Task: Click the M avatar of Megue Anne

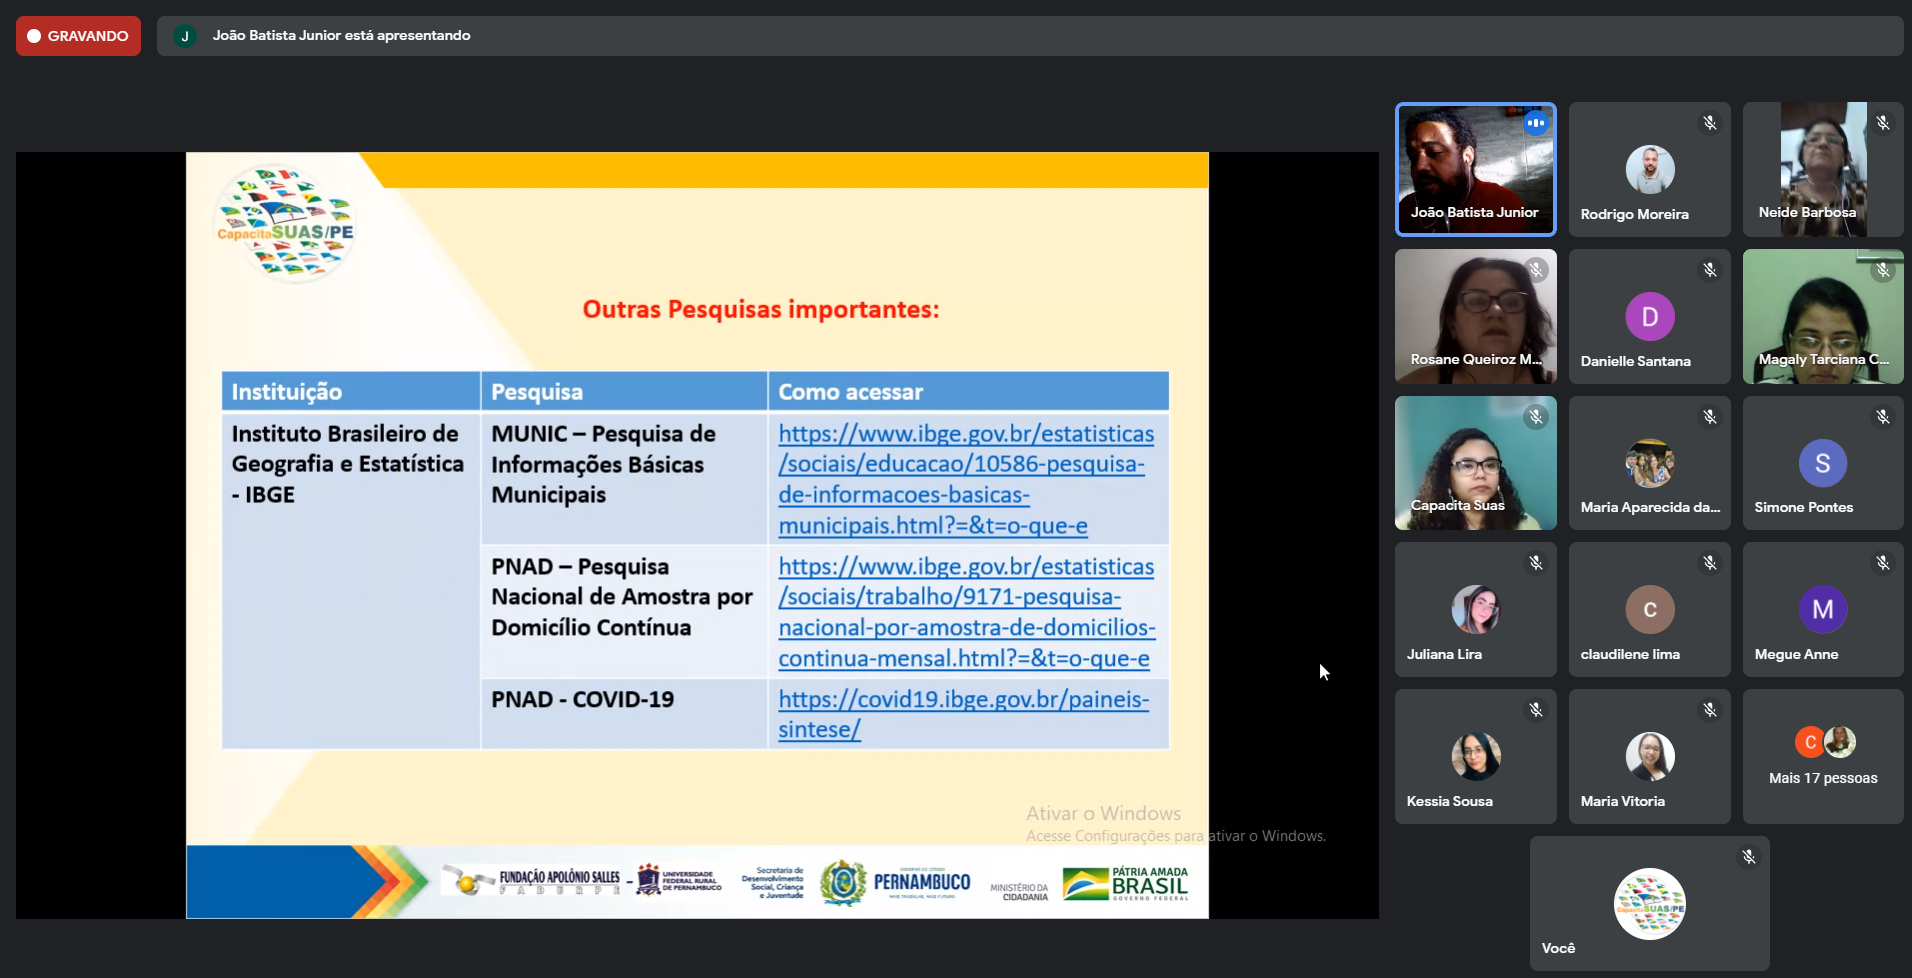Action: coord(1822,610)
